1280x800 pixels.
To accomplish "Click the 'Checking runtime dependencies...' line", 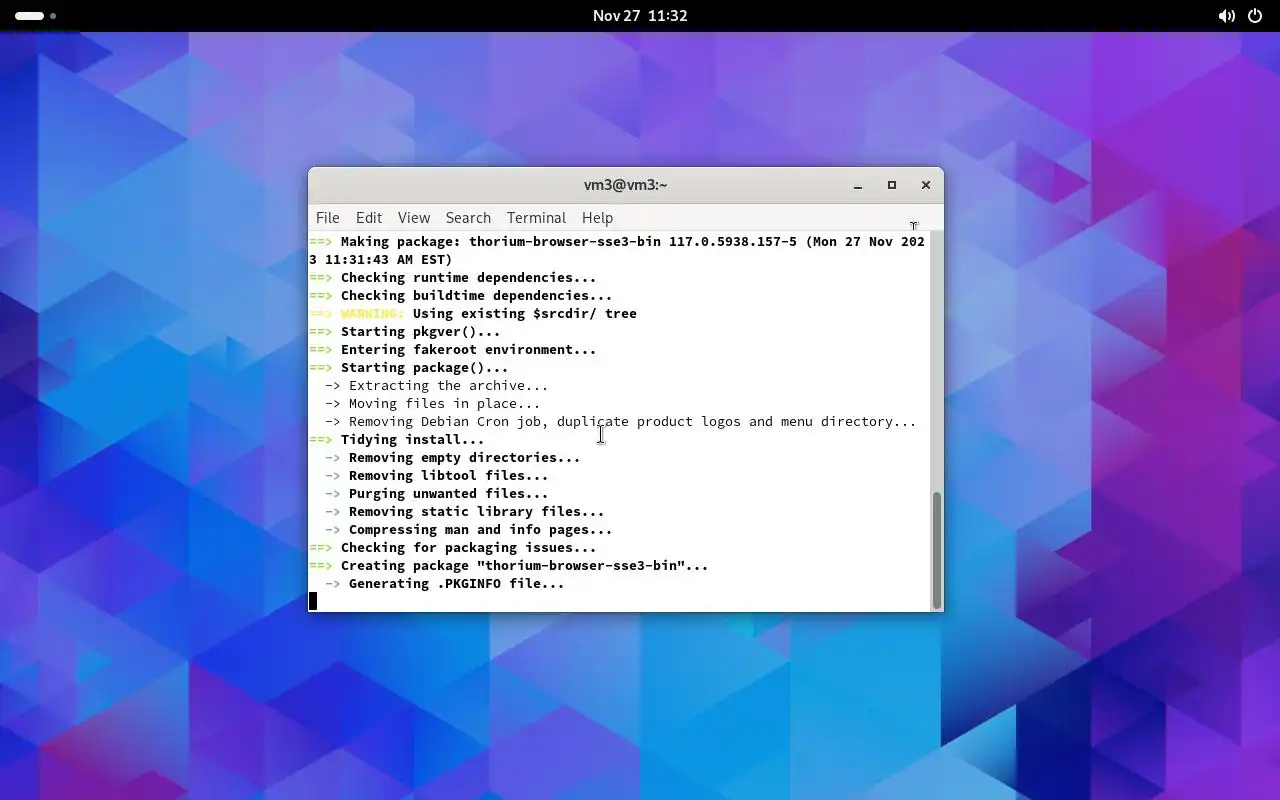I will (x=453, y=277).
